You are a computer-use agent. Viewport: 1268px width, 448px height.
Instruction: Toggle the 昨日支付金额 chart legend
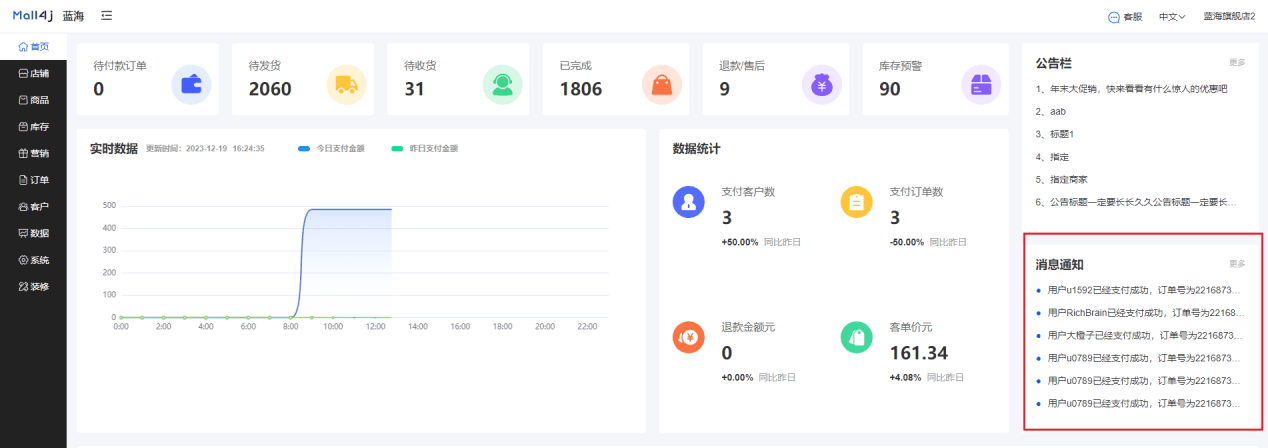pyautogui.click(x=424, y=148)
